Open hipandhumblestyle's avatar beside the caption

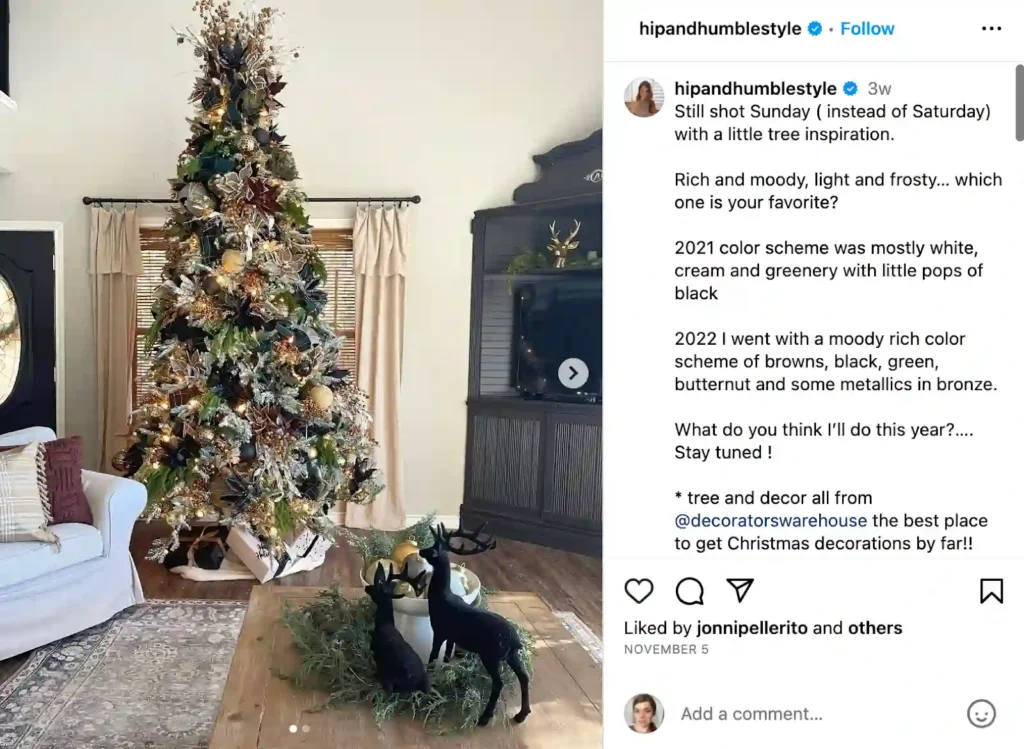644,98
